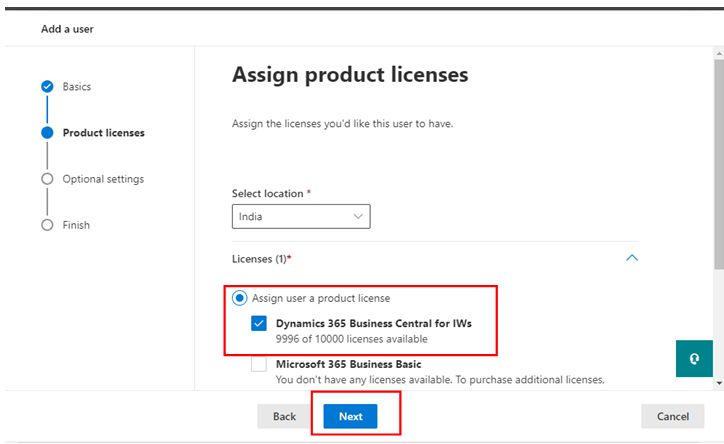Open the Product licenses step label

click(x=103, y=132)
